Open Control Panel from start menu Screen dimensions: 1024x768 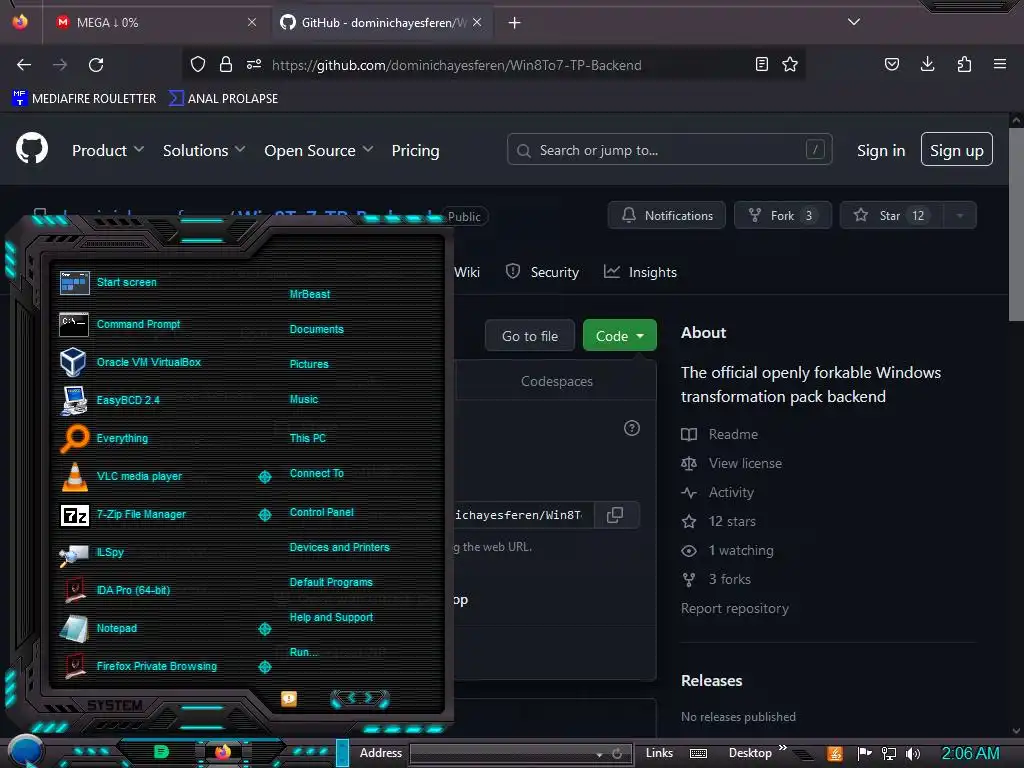[321, 513]
